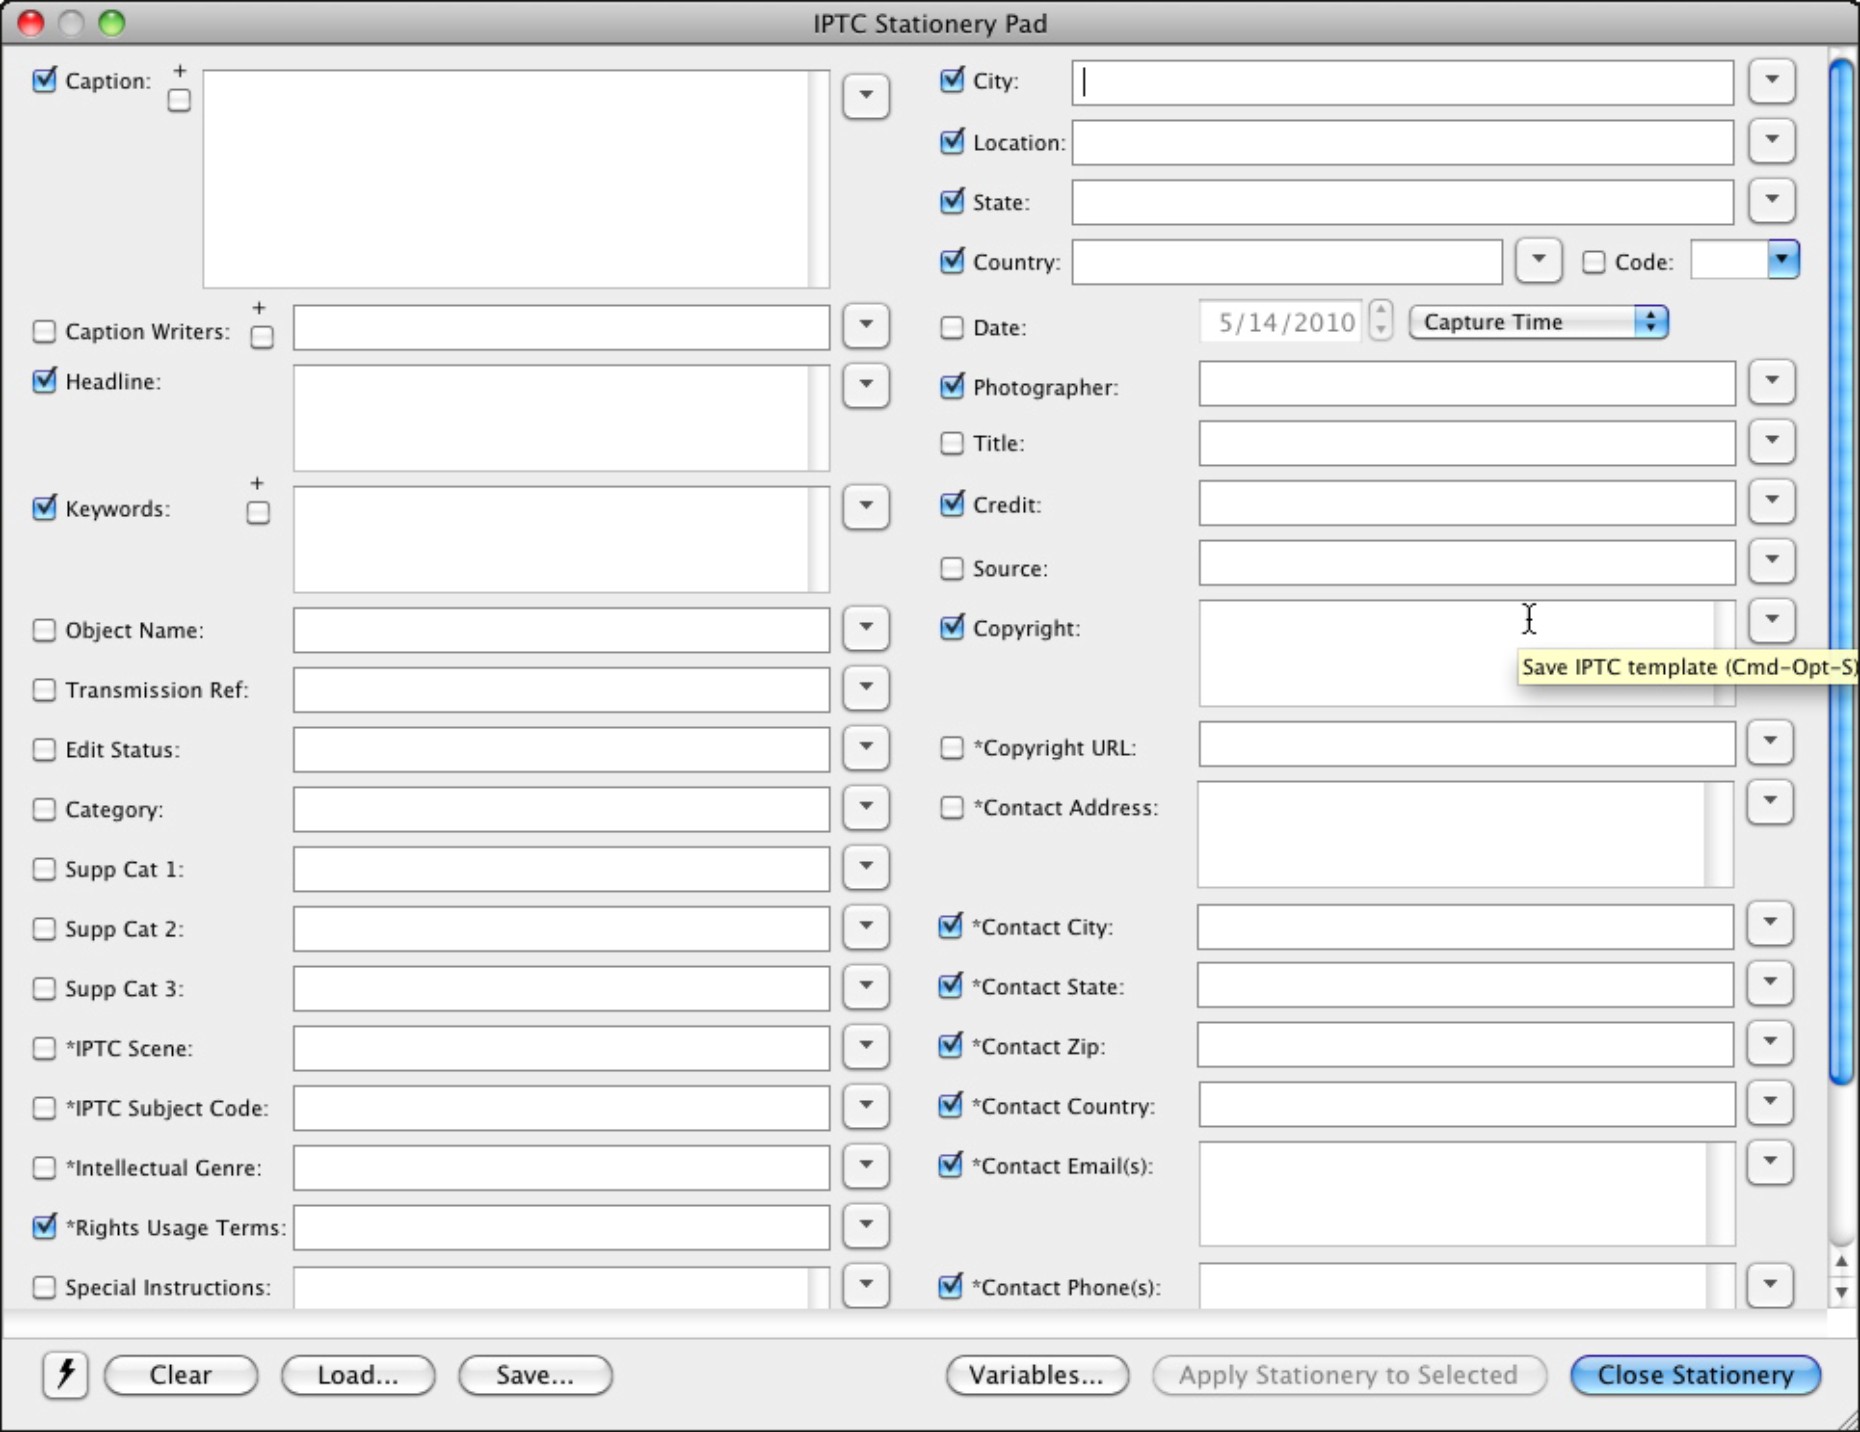
Task: Open *Contact Address dropdown arrow
Action: pyautogui.click(x=1770, y=802)
